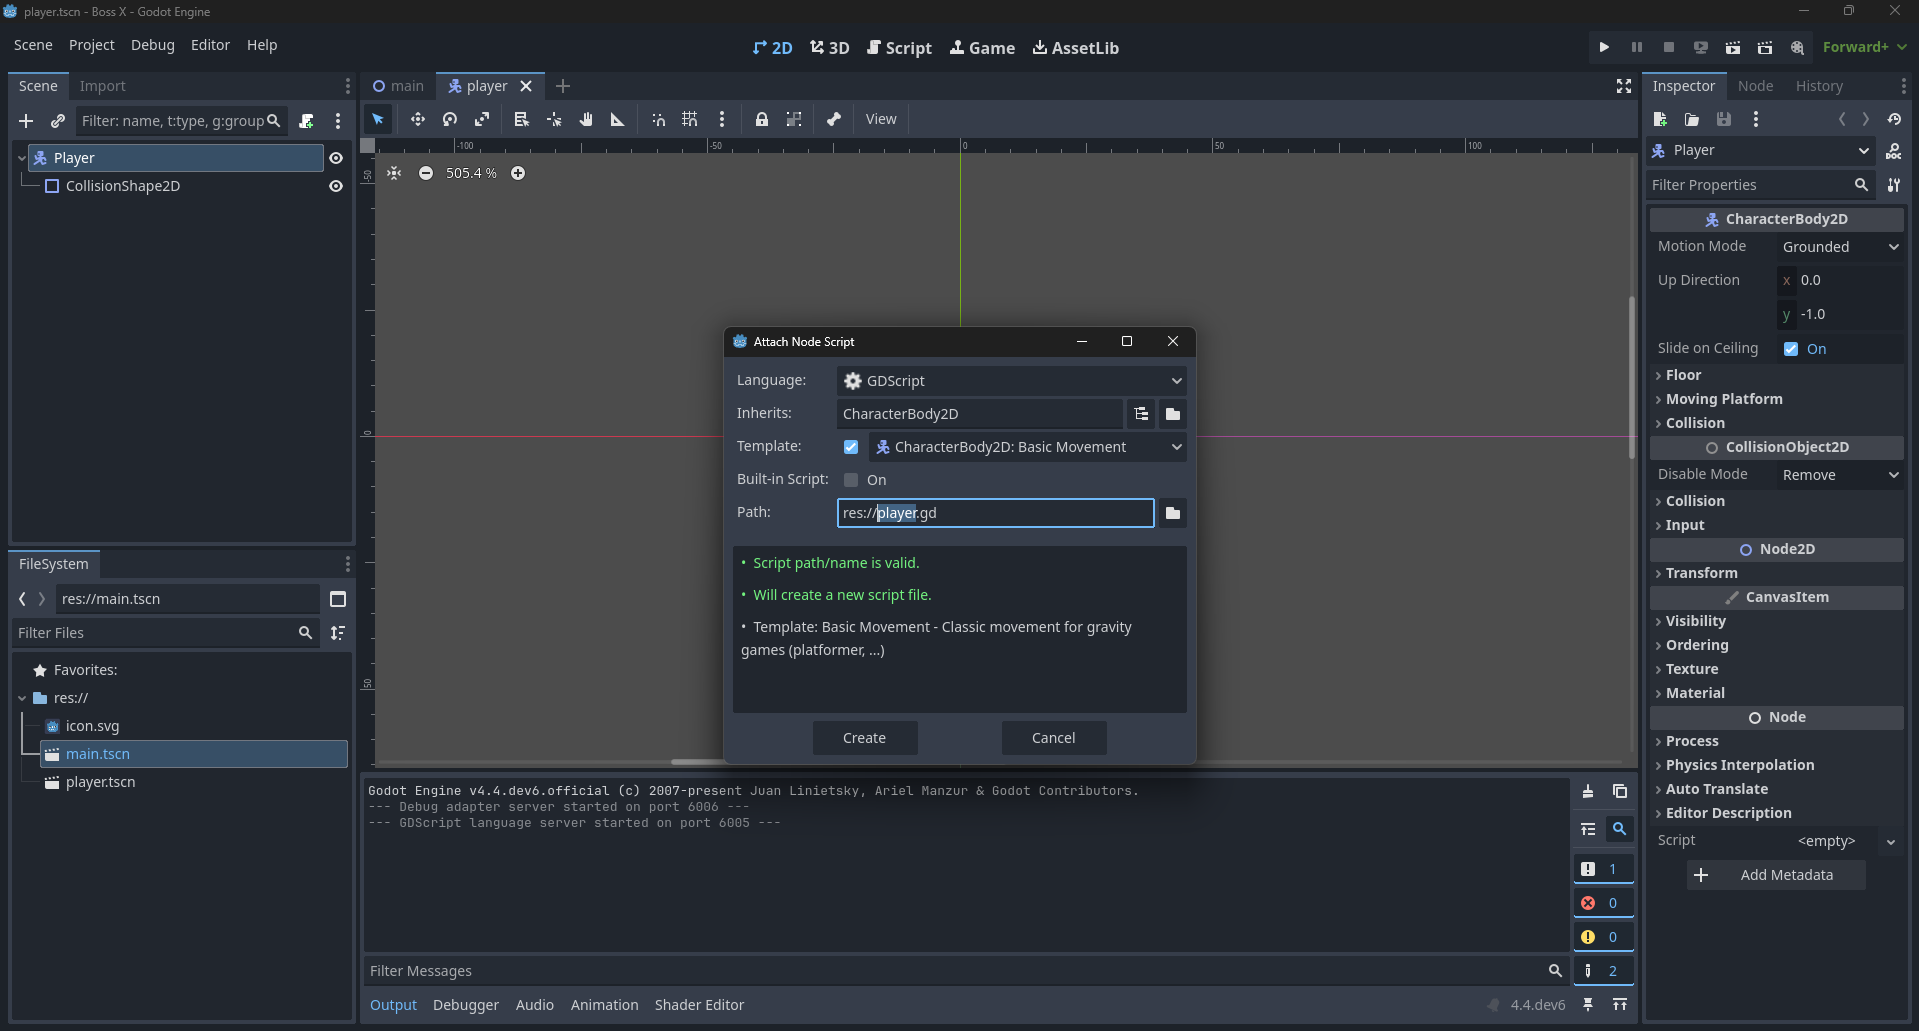Open the Language GDScript dropdown
The width and height of the screenshot is (1919, 1031).
(1012, 381)
